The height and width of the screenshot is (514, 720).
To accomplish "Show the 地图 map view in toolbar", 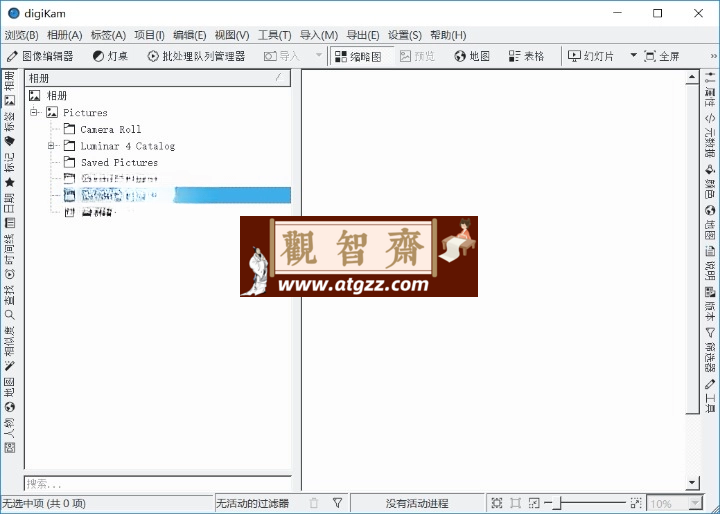I will 472,56.
